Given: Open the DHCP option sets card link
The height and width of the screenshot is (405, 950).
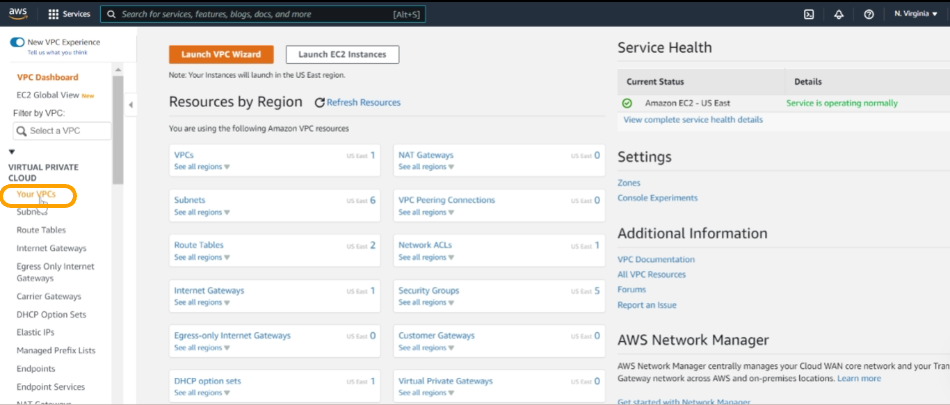Looking at the screenshot, I should click(207, 381).
